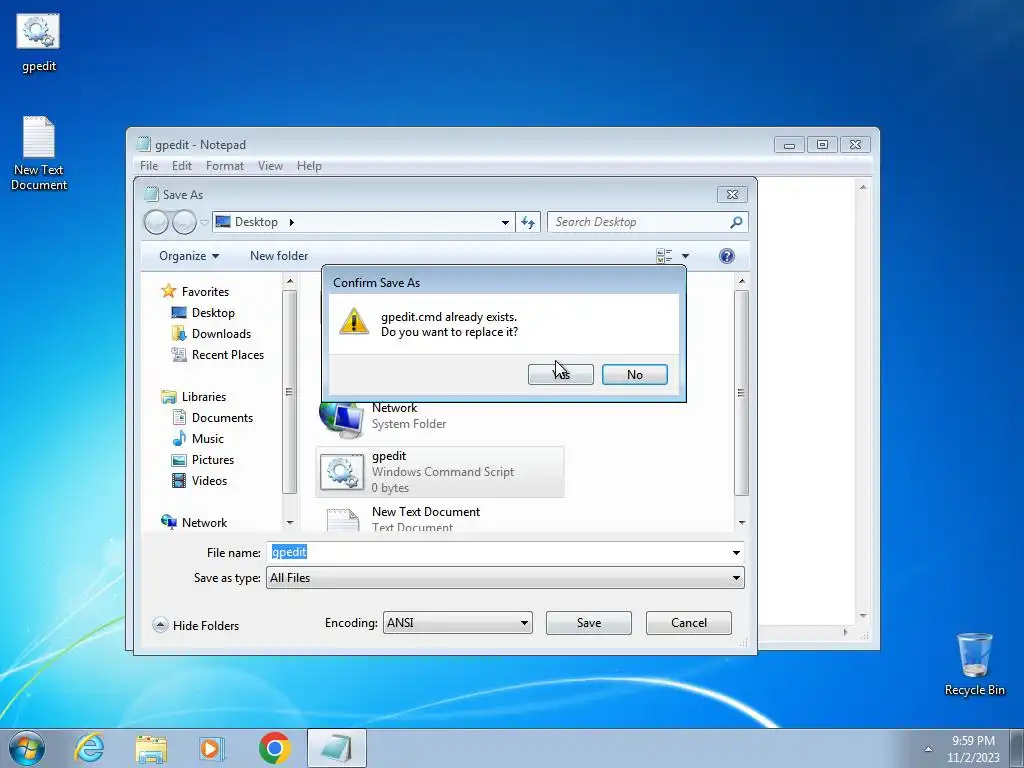Open the Encoding ANSI dropdown
This screenshot has height=768, width=1024.
coord(457,623)
